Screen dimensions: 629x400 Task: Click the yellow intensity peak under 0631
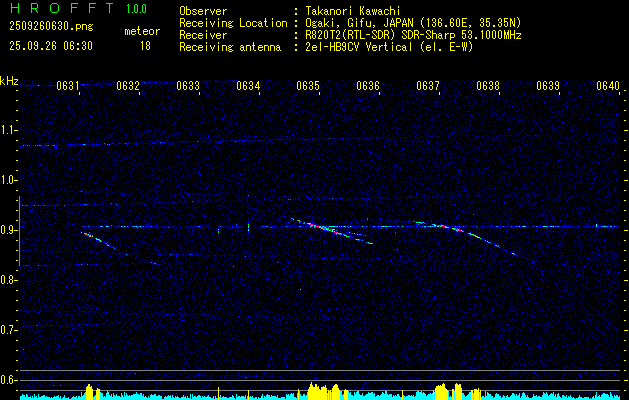[x=93, y=392]
